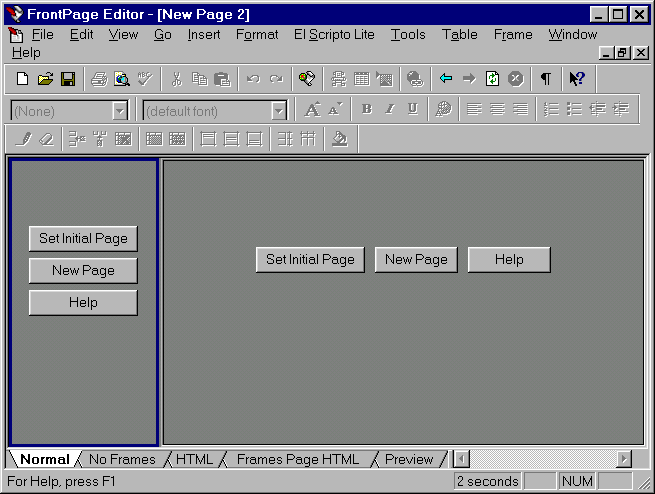655x494 pixels.
Task: Click the text color palette icon
Action: pos(443,110)
